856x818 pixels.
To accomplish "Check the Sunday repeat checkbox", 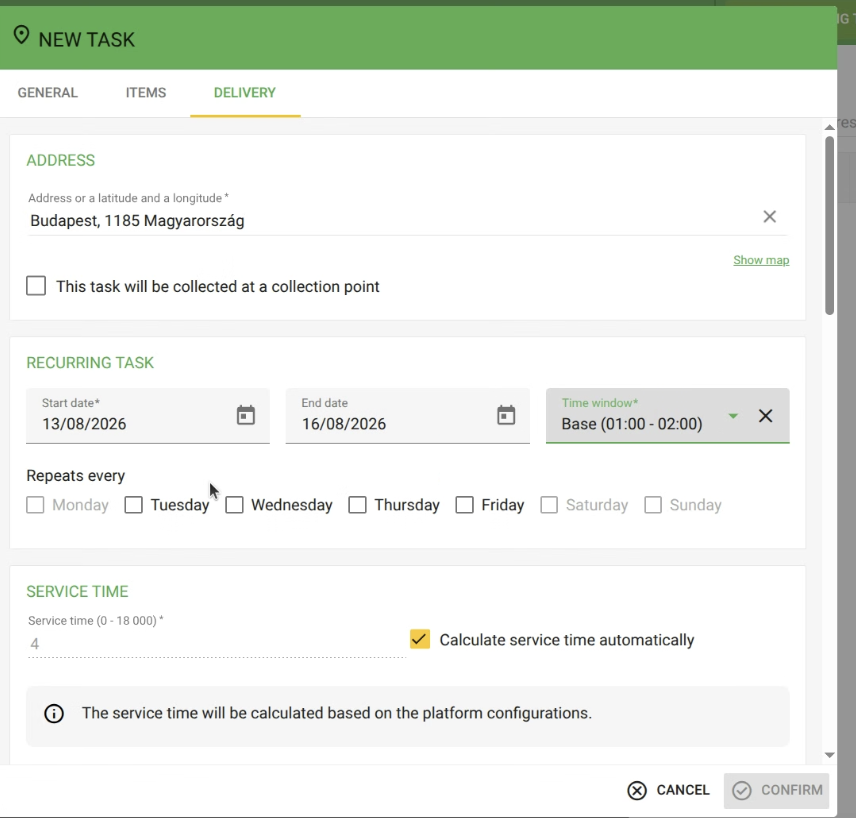I will (x=653, y=505).
